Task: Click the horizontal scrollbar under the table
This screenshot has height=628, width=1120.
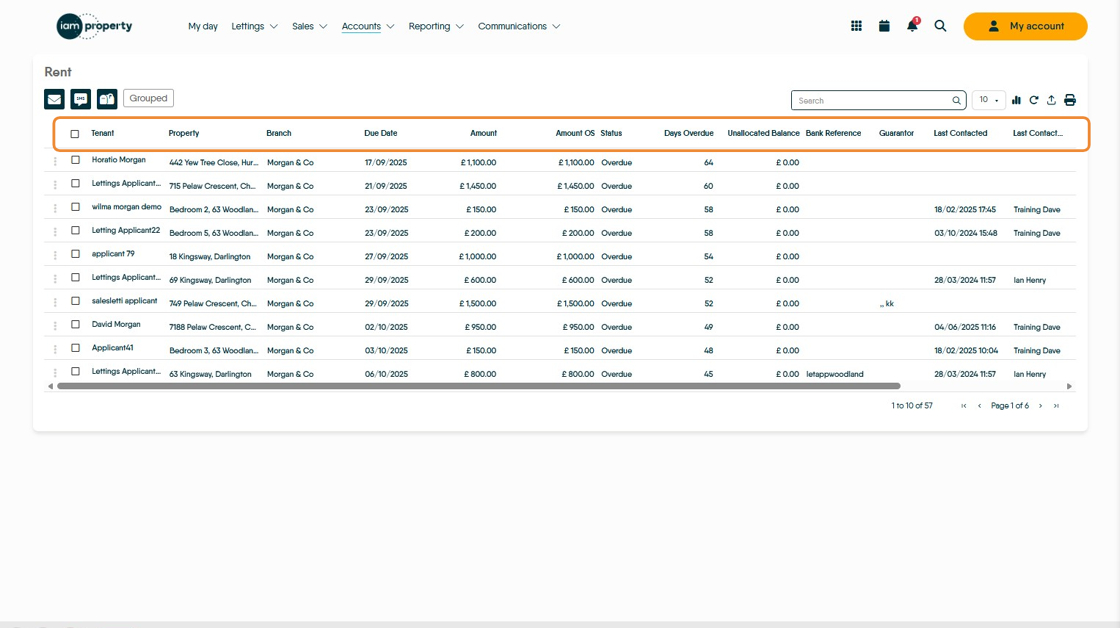Action: click(x=478, y=386)
